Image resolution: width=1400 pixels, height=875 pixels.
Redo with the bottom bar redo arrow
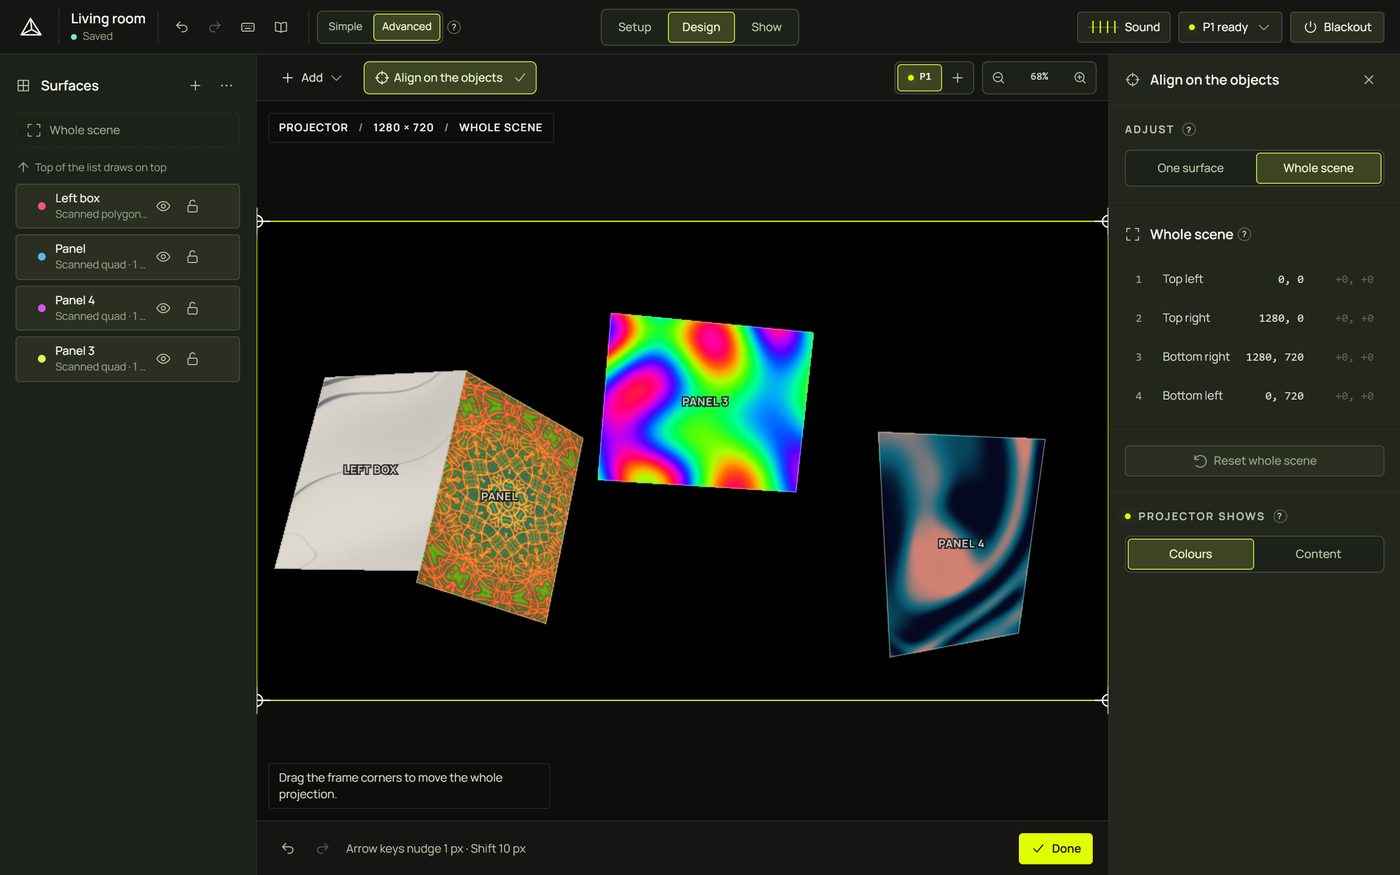click(x=322, y=849)
